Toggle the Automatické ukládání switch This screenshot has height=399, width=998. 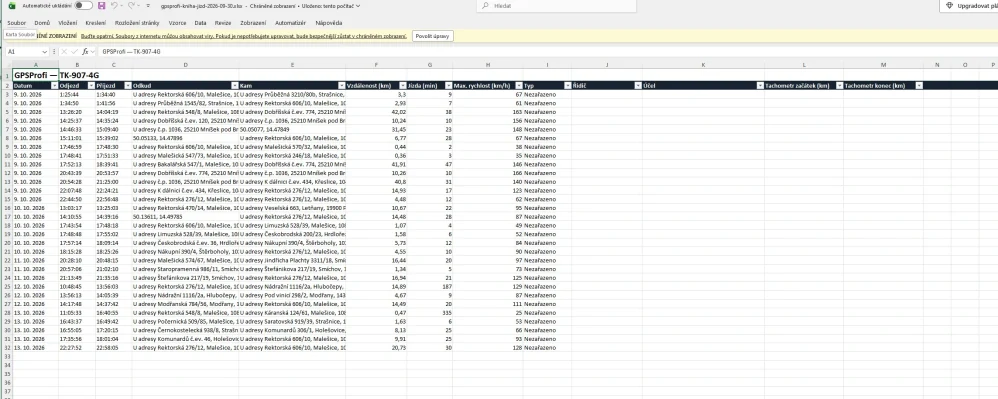coord(83,5)
